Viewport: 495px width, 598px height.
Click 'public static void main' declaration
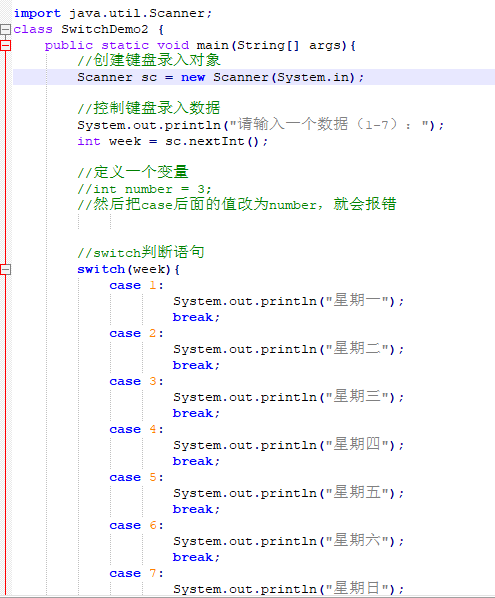(200, 45)
